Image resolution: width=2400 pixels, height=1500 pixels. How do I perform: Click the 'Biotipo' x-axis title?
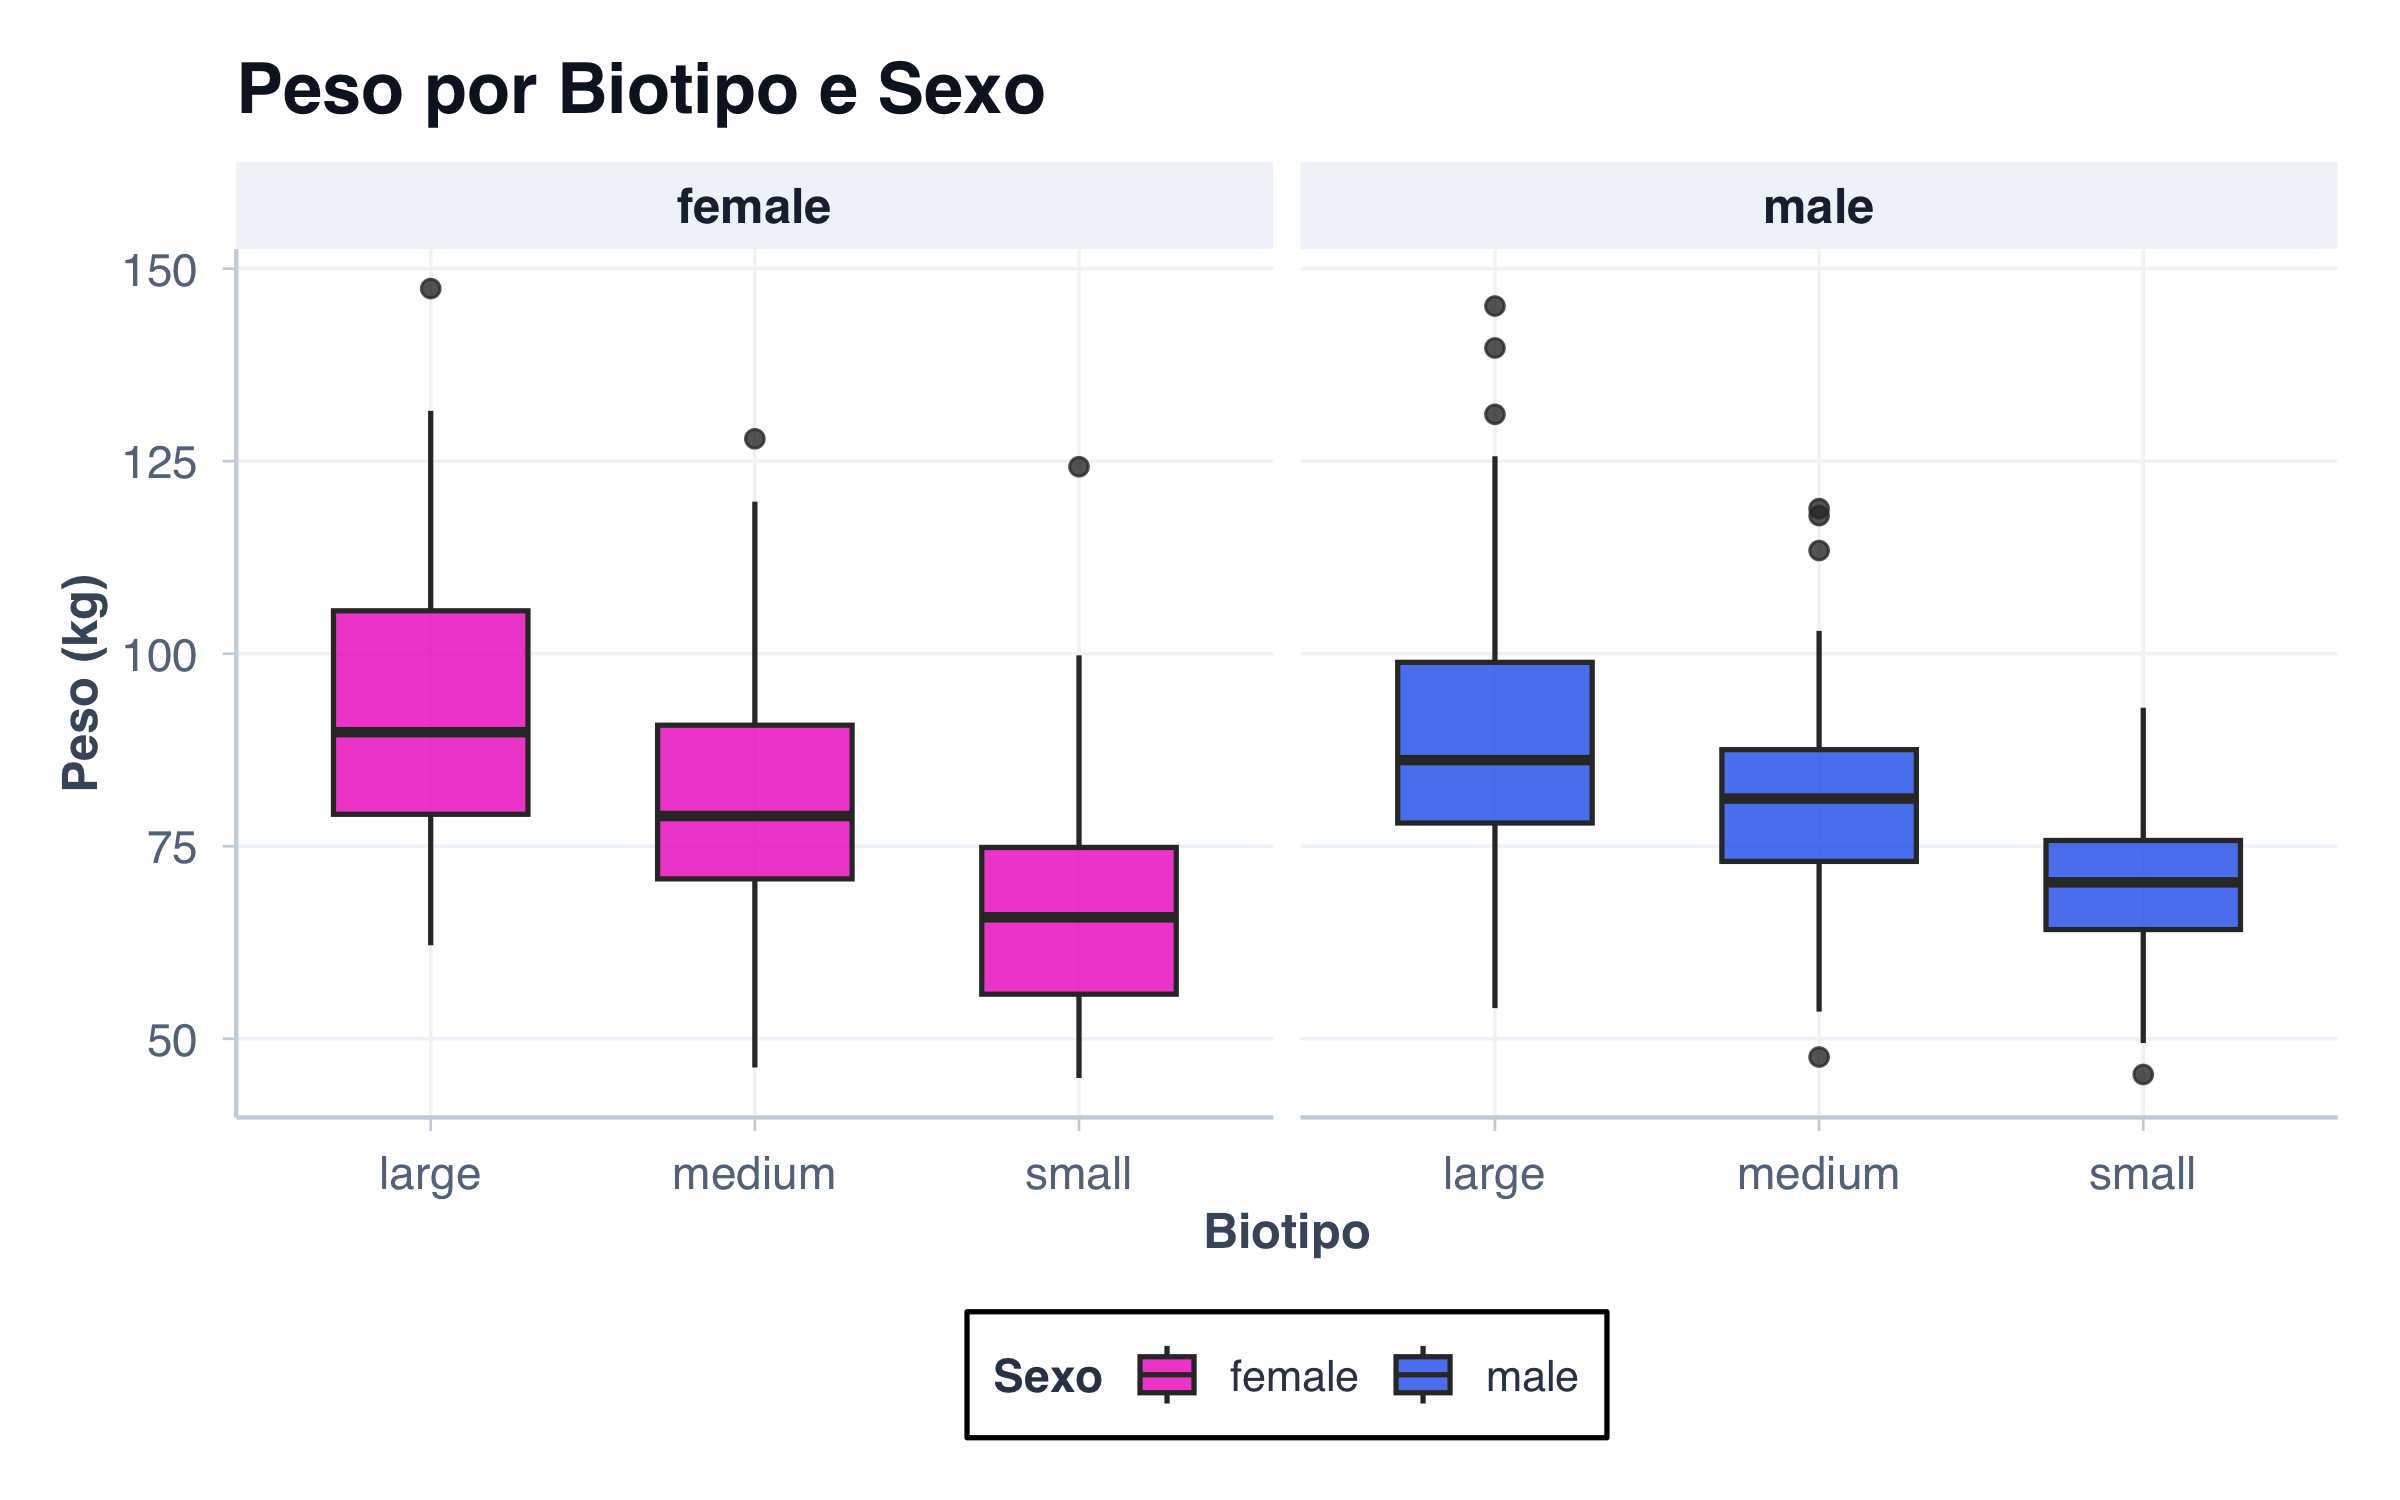point(1286,1231)
